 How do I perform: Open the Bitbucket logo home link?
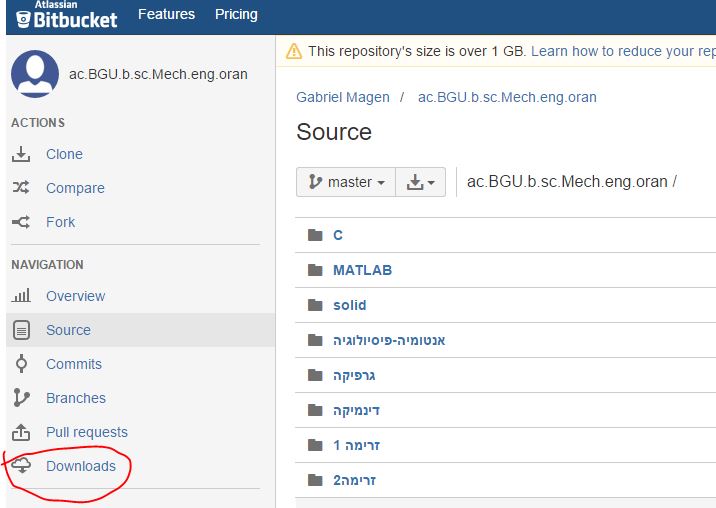[67, 16]
